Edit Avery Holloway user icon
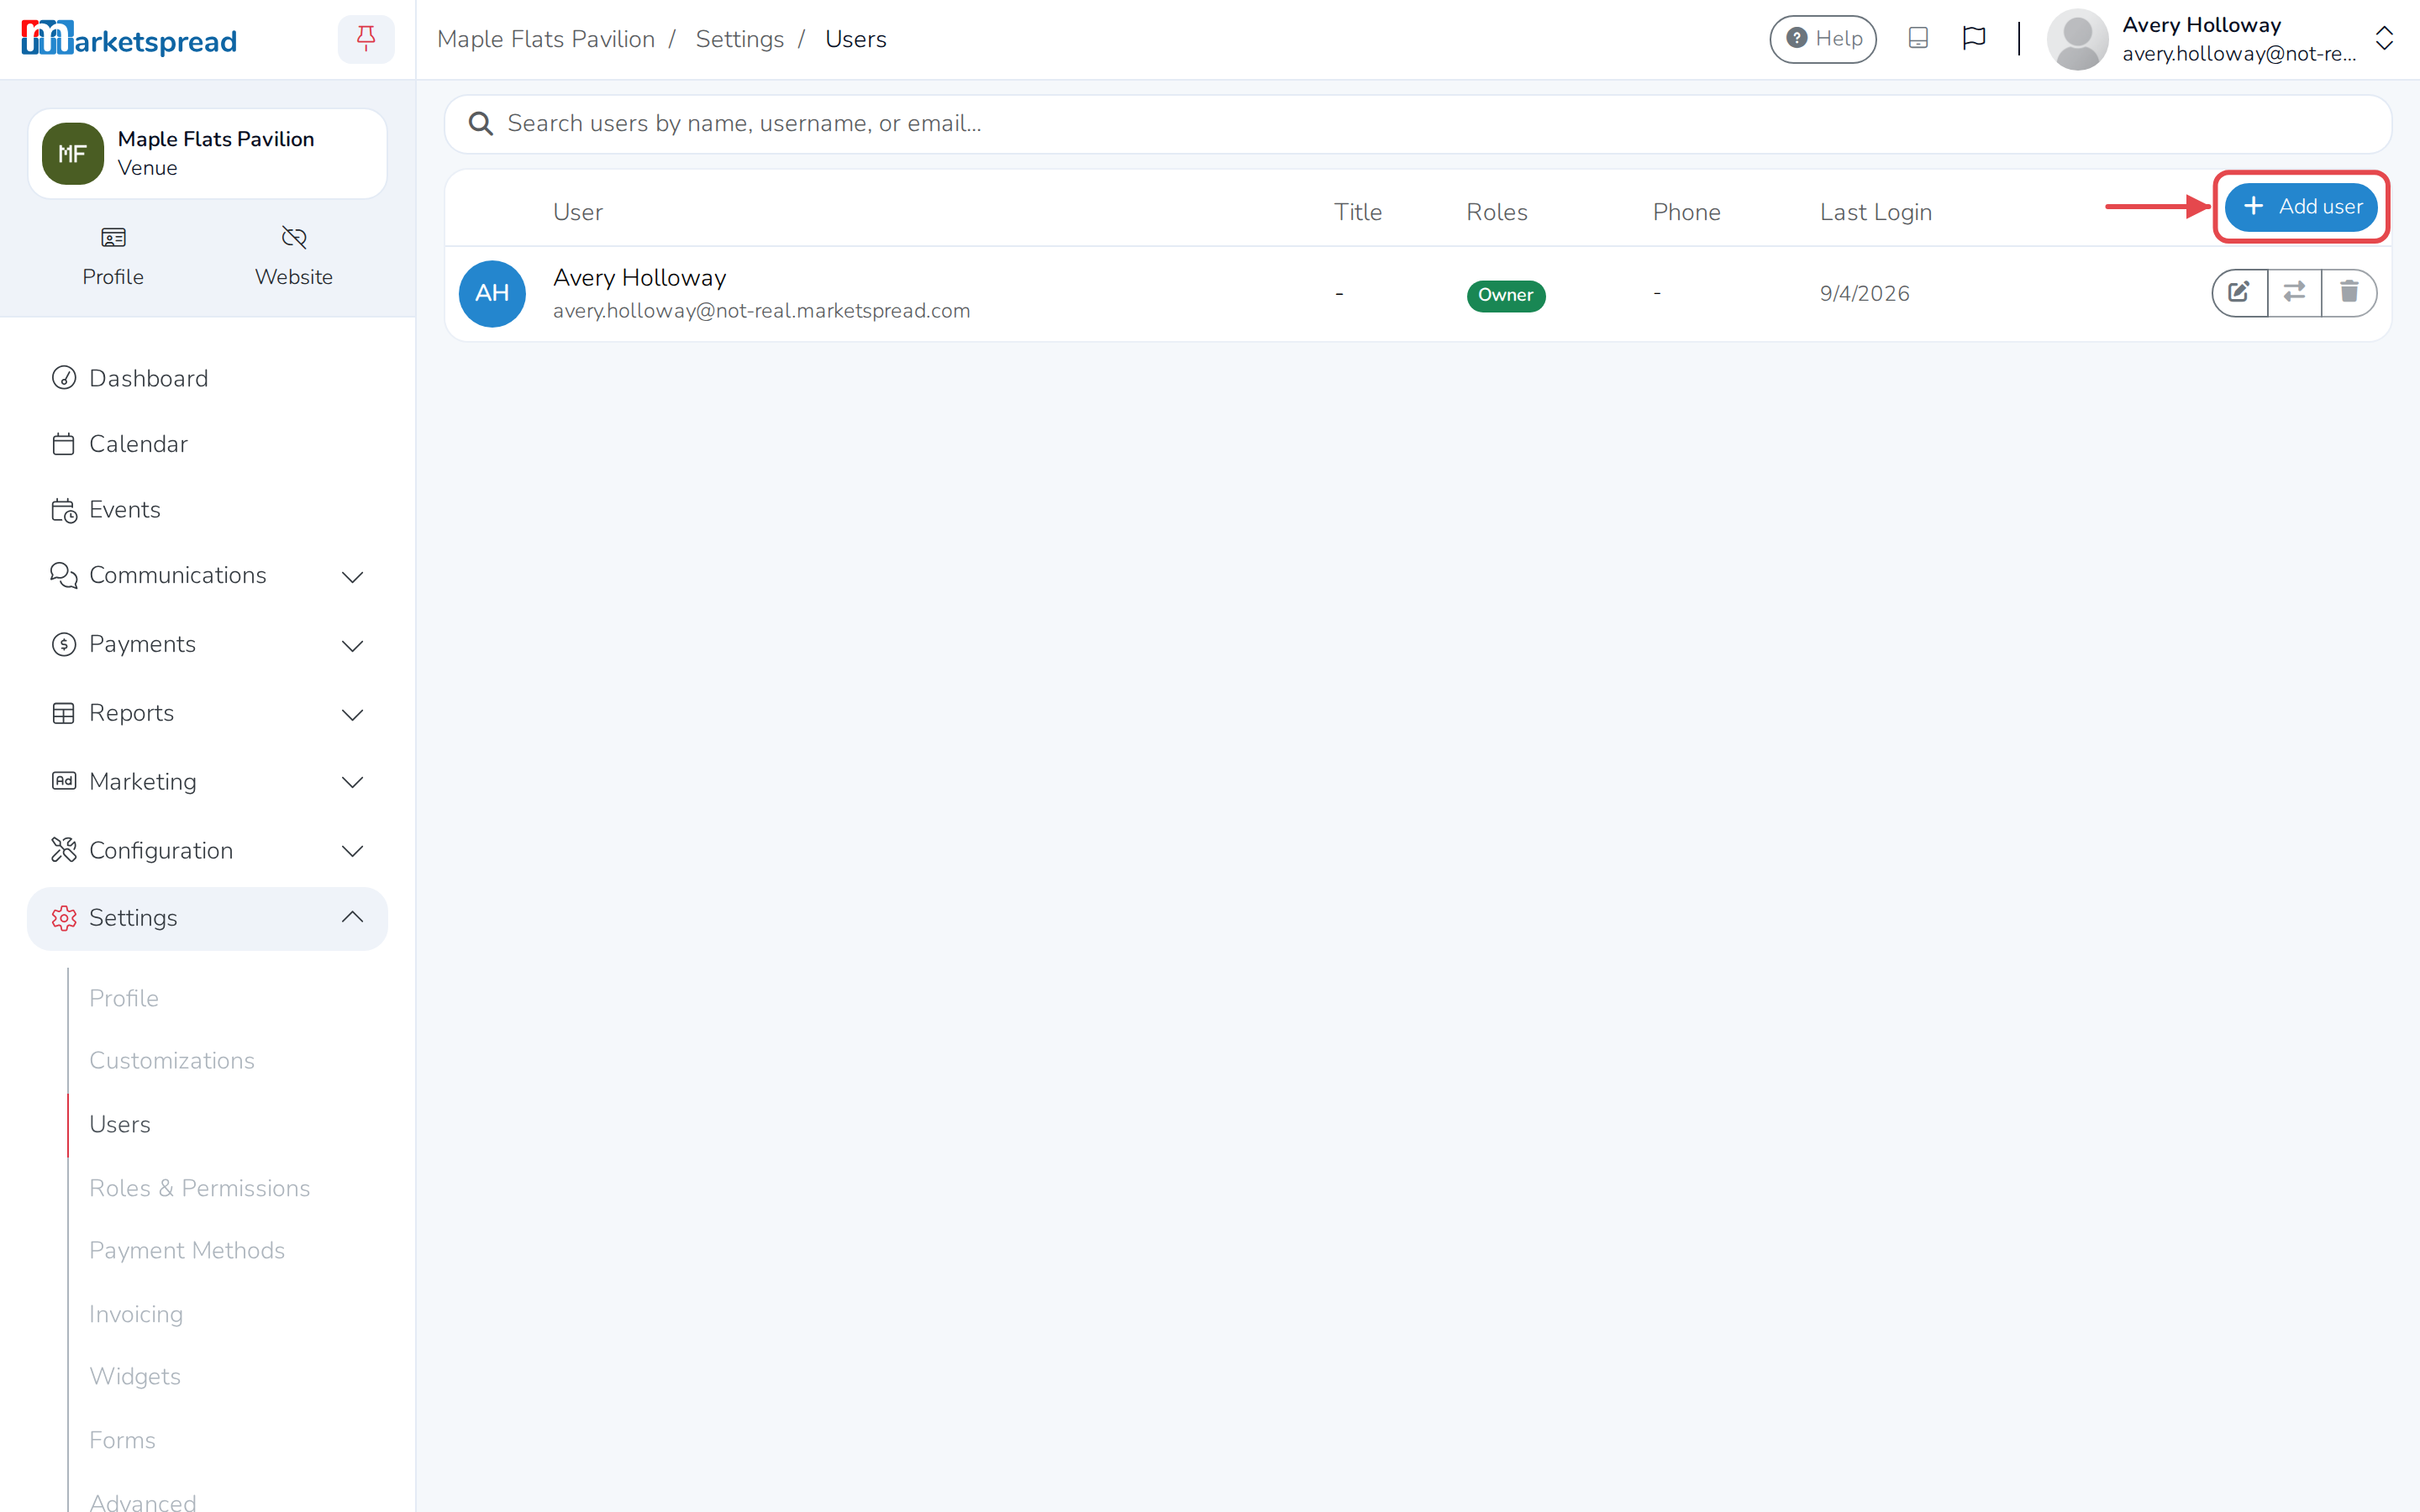This screenshot has height=1512, width=2420. [x=2239, y=292]
